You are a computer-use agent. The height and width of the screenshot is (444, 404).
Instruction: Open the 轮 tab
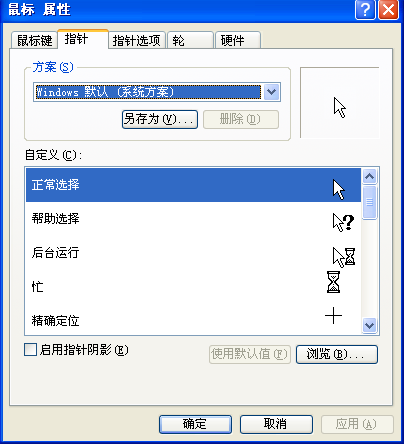click(x=190, y=40)
